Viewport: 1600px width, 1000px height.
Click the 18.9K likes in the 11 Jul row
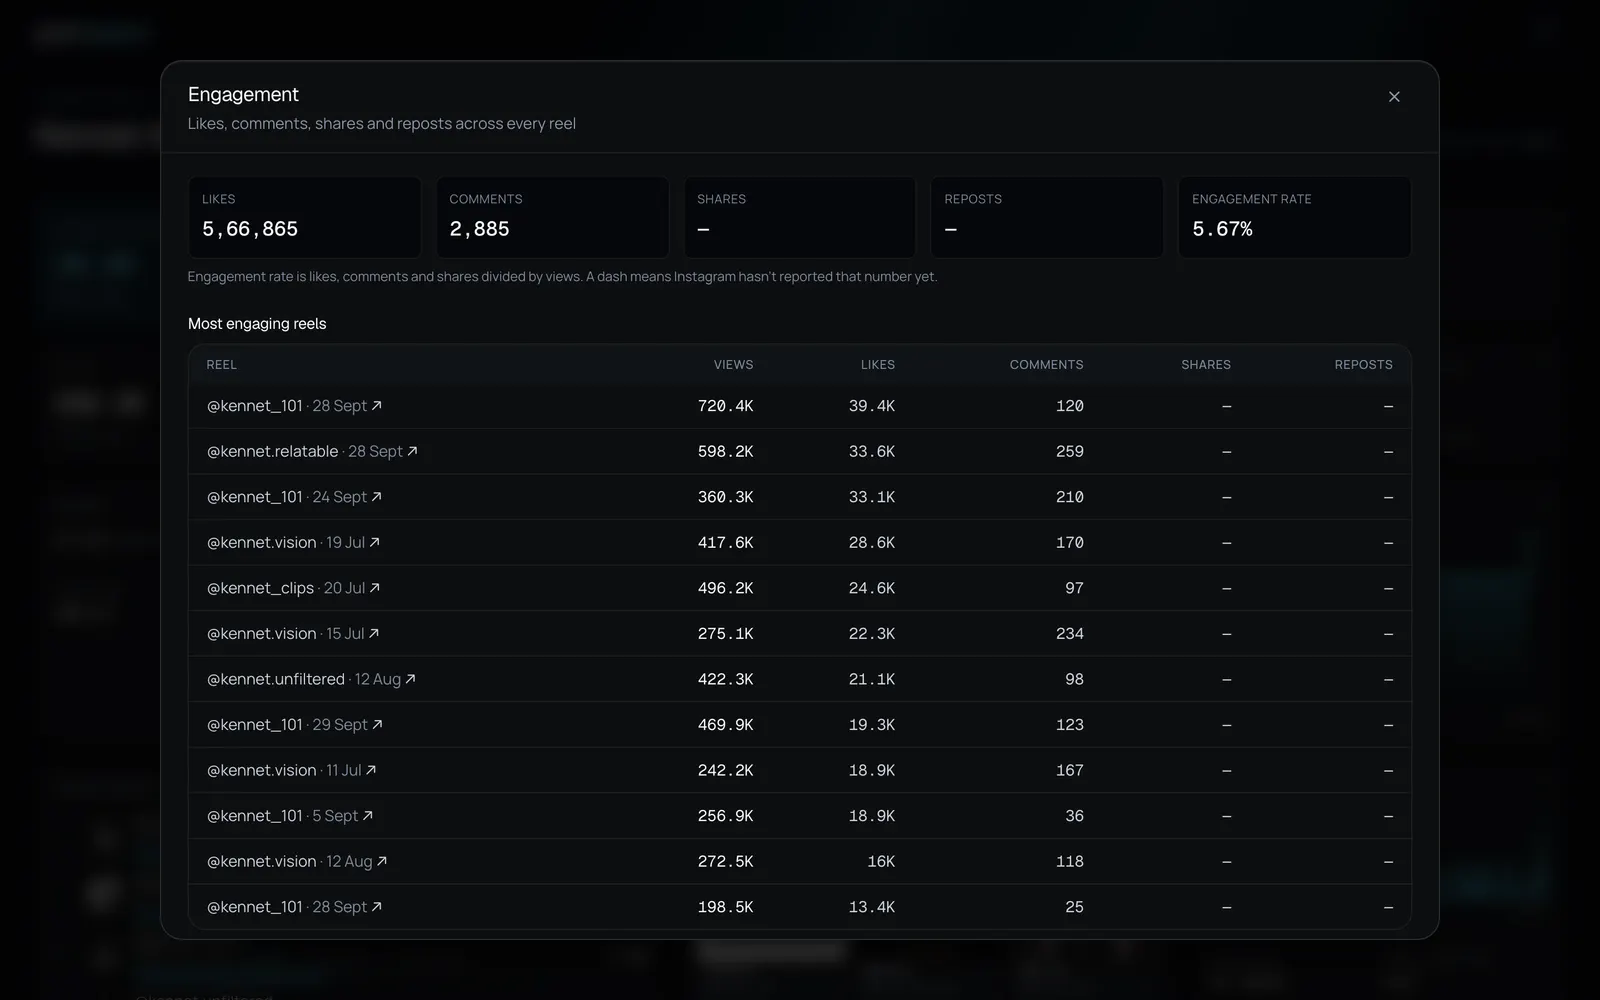click(x=872, y=770)
